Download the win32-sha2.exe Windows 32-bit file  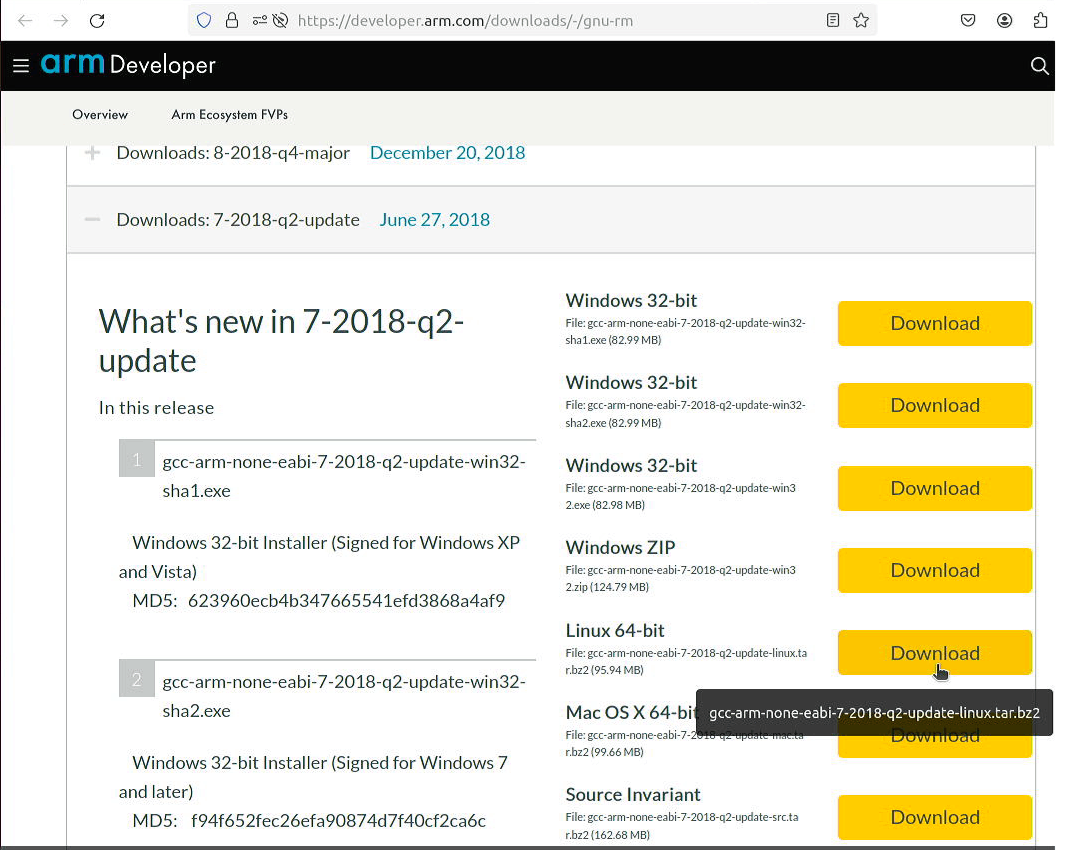point(935,406)
